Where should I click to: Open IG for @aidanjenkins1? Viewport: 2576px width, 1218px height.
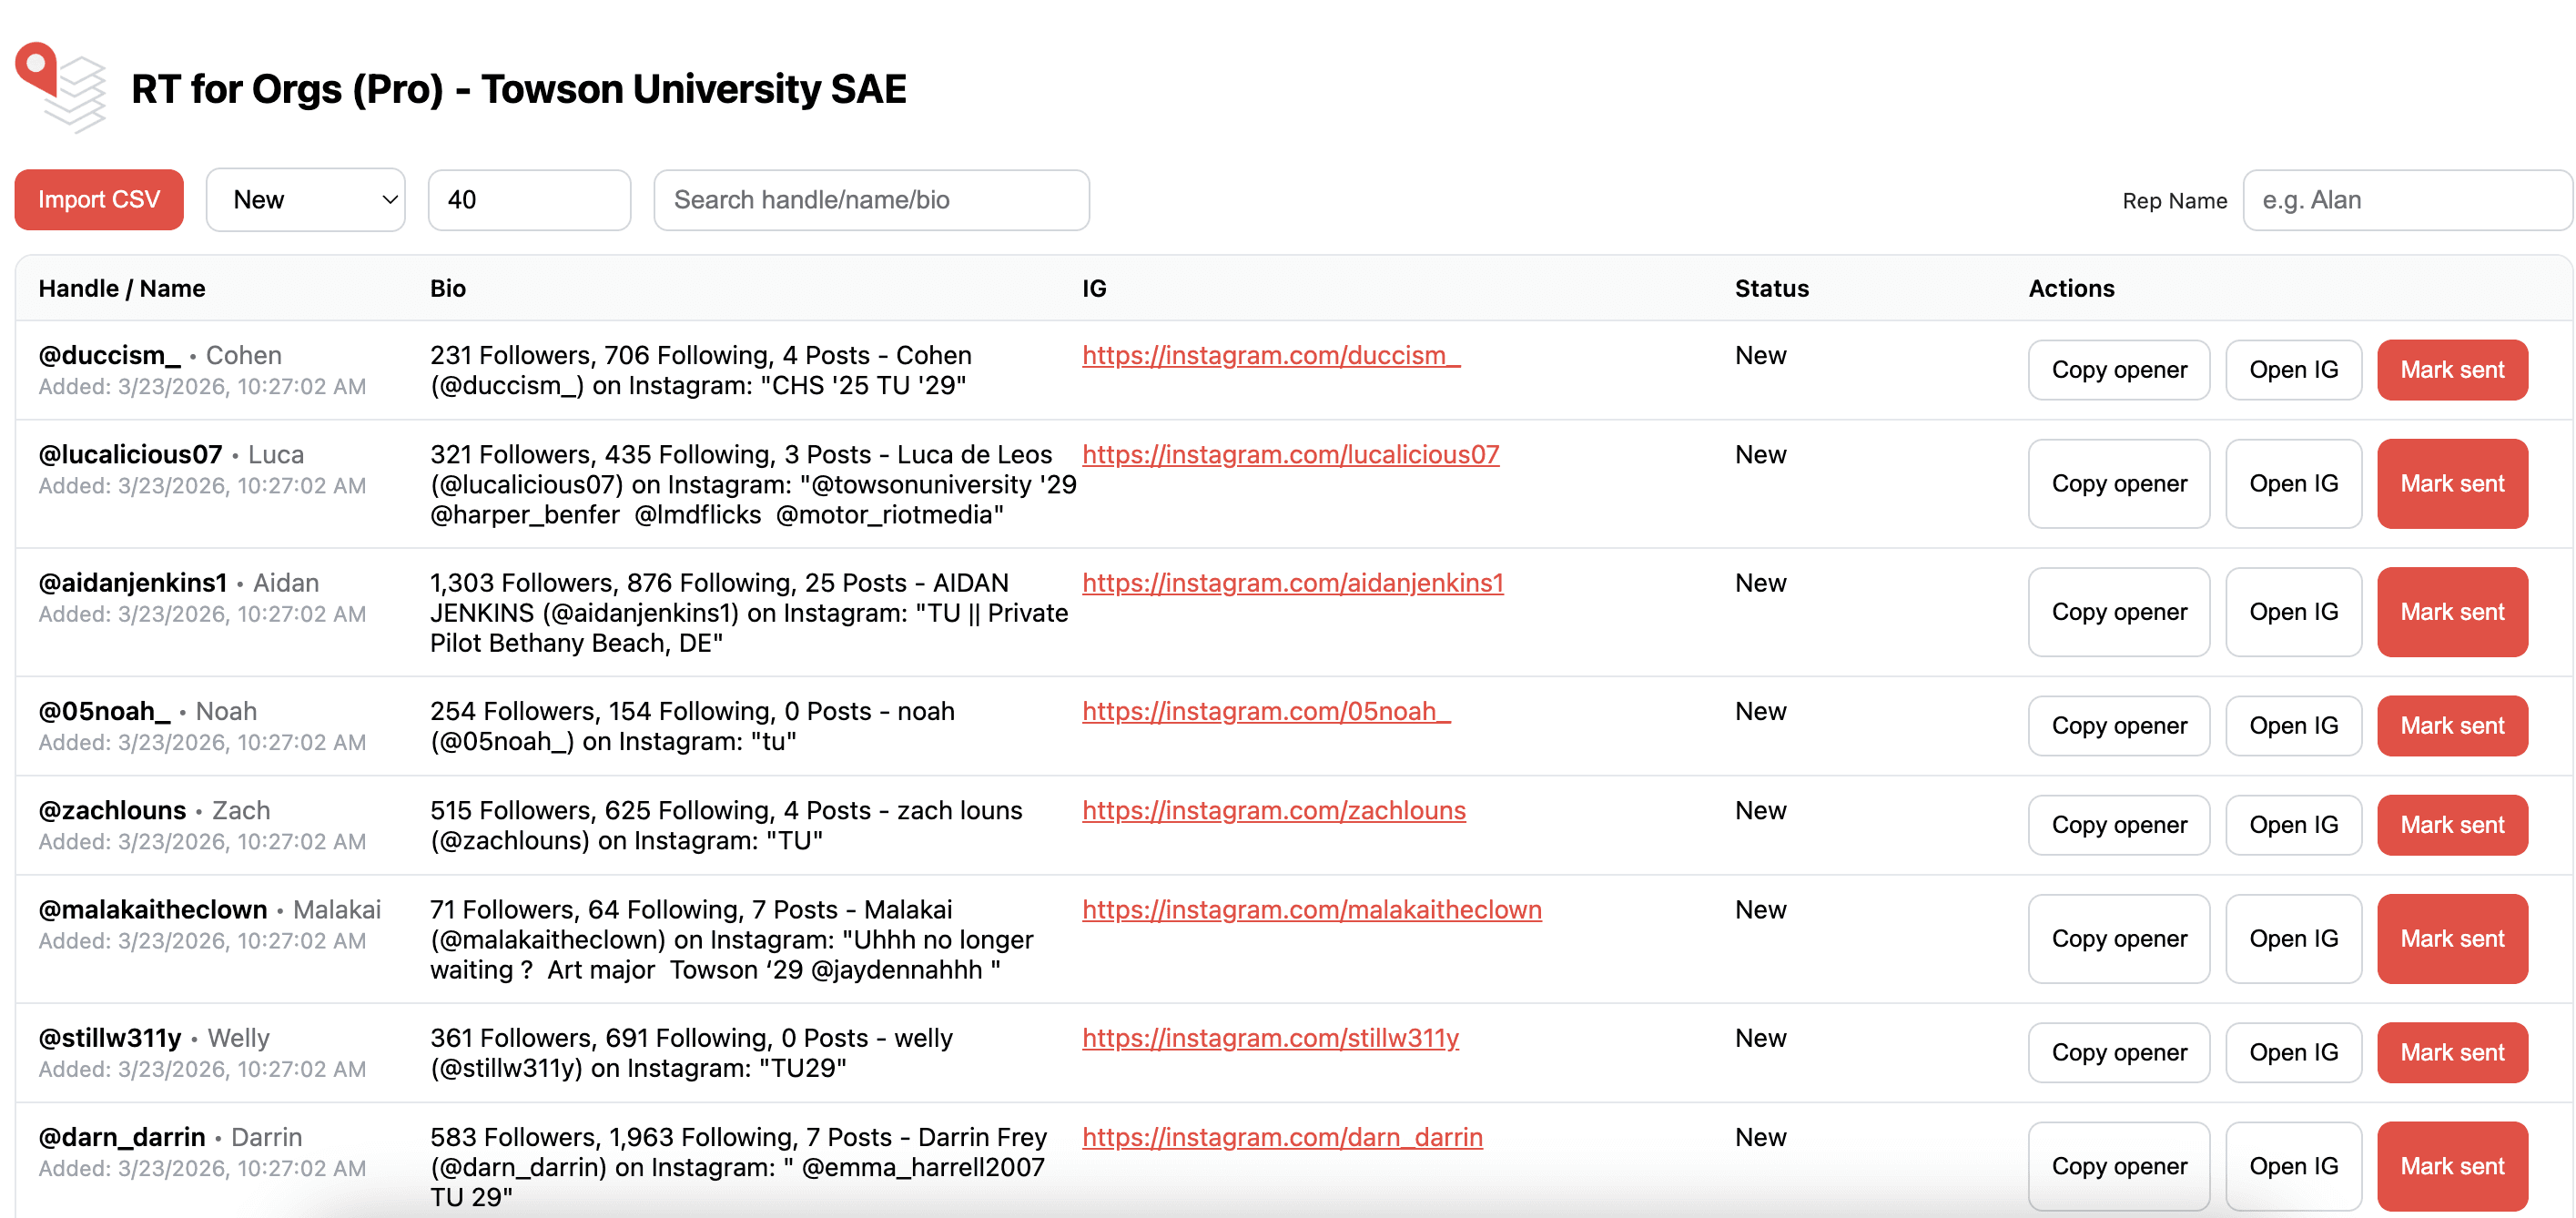2292,612
